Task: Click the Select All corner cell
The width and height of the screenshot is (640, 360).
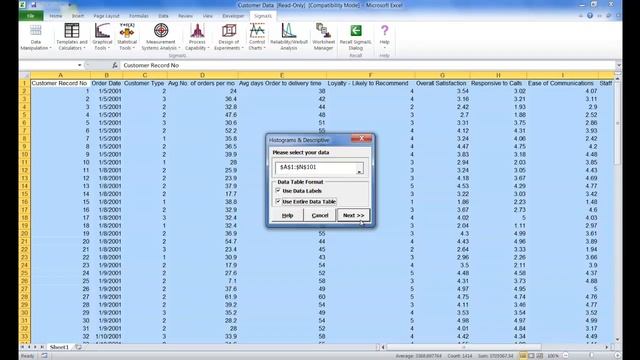Action: click(x=24, y=75)
